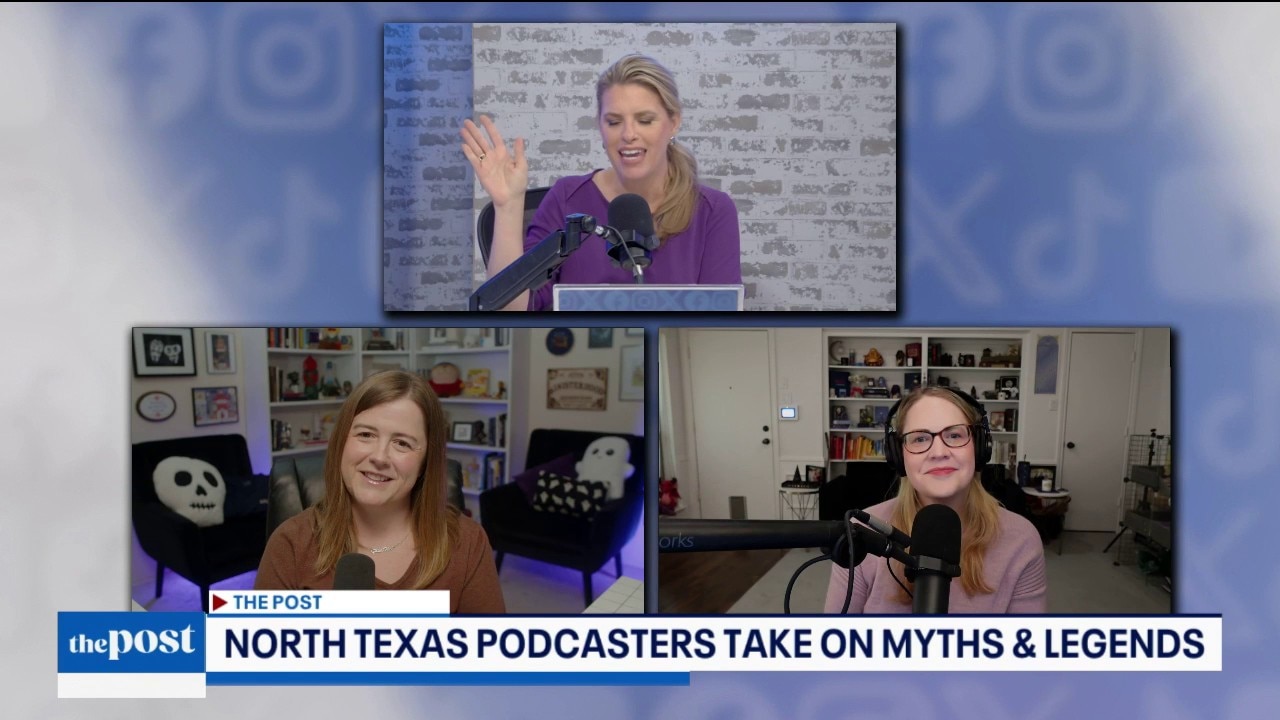Select the host video feed with brick wall
Viewport: 1280px width, 720px height.
[x=640, y=167]
